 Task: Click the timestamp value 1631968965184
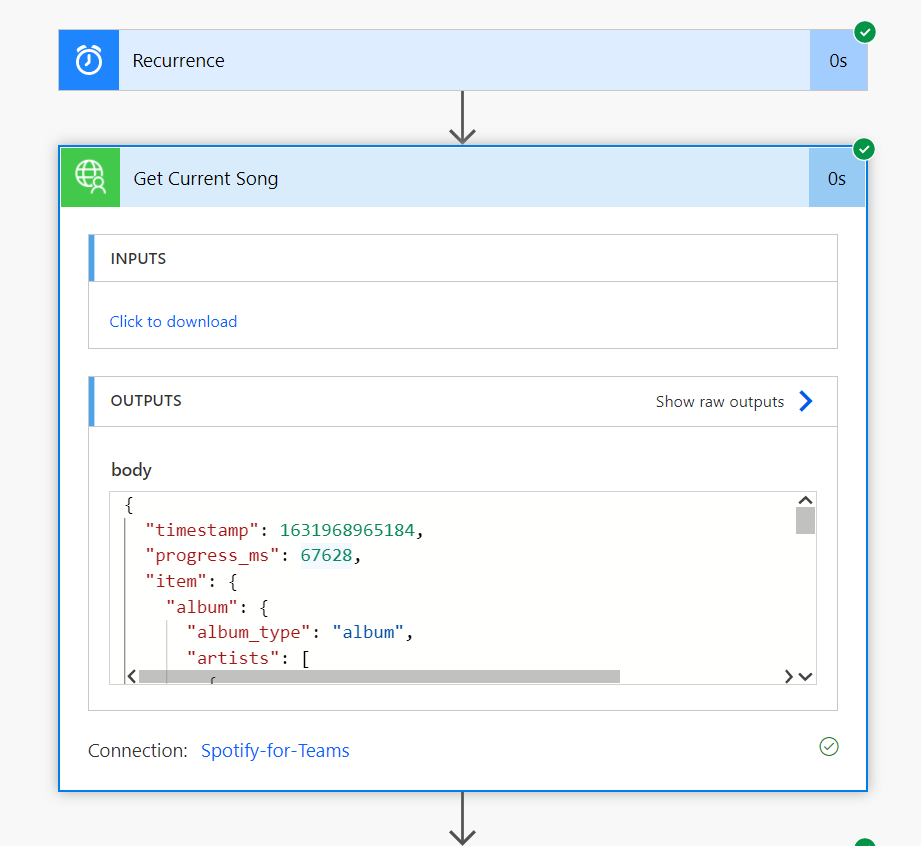point(347,530)
